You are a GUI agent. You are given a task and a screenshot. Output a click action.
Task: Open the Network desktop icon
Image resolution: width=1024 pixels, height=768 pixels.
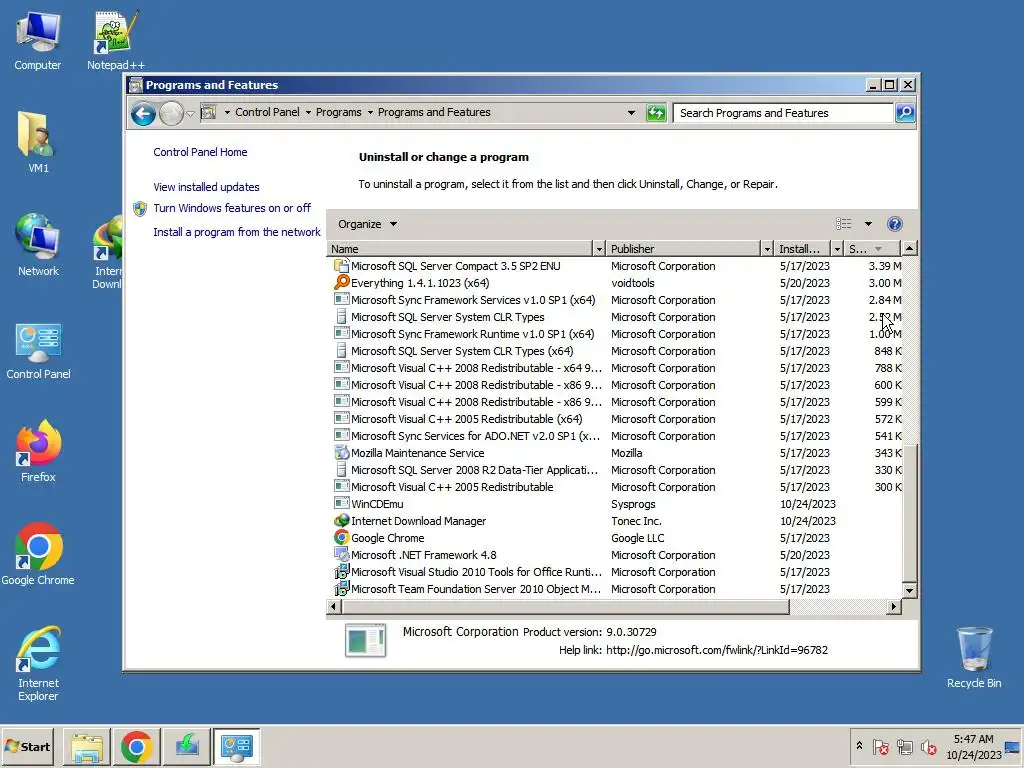(x=38, y=245)
